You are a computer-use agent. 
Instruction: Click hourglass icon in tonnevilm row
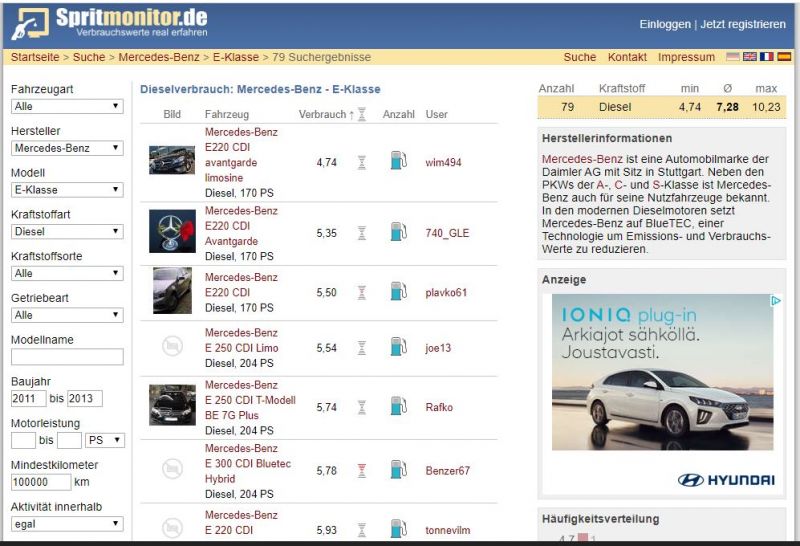point(362,530)
